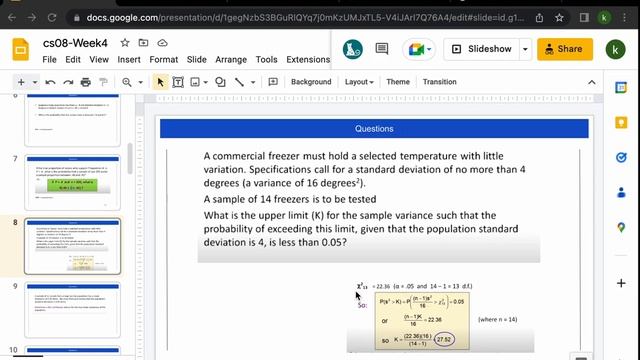The width and height of the screenshot is (640, 360).
Task: Add a new slide with plus button
Action: point(21,82)
